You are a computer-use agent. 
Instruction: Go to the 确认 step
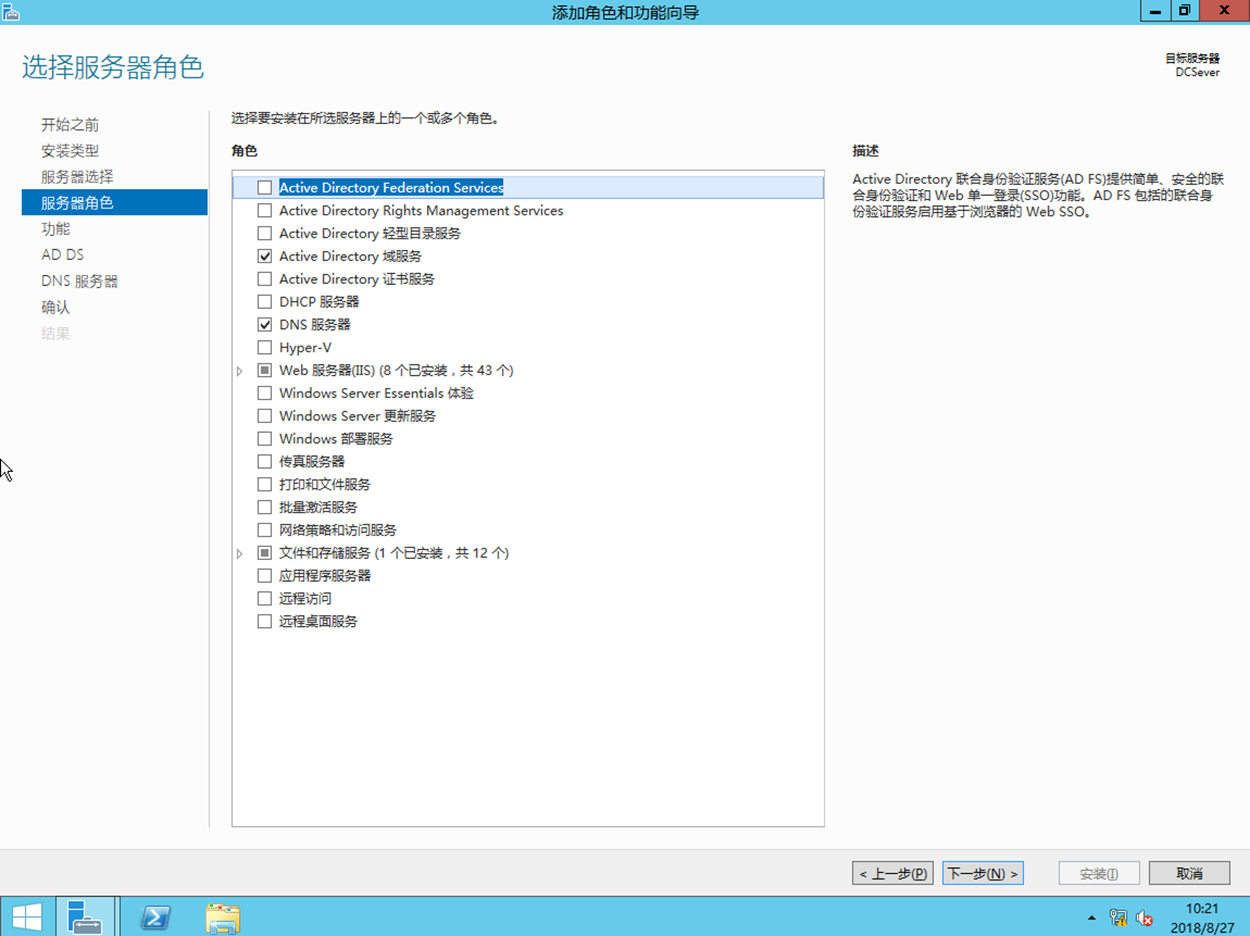[x=56, y=307]
